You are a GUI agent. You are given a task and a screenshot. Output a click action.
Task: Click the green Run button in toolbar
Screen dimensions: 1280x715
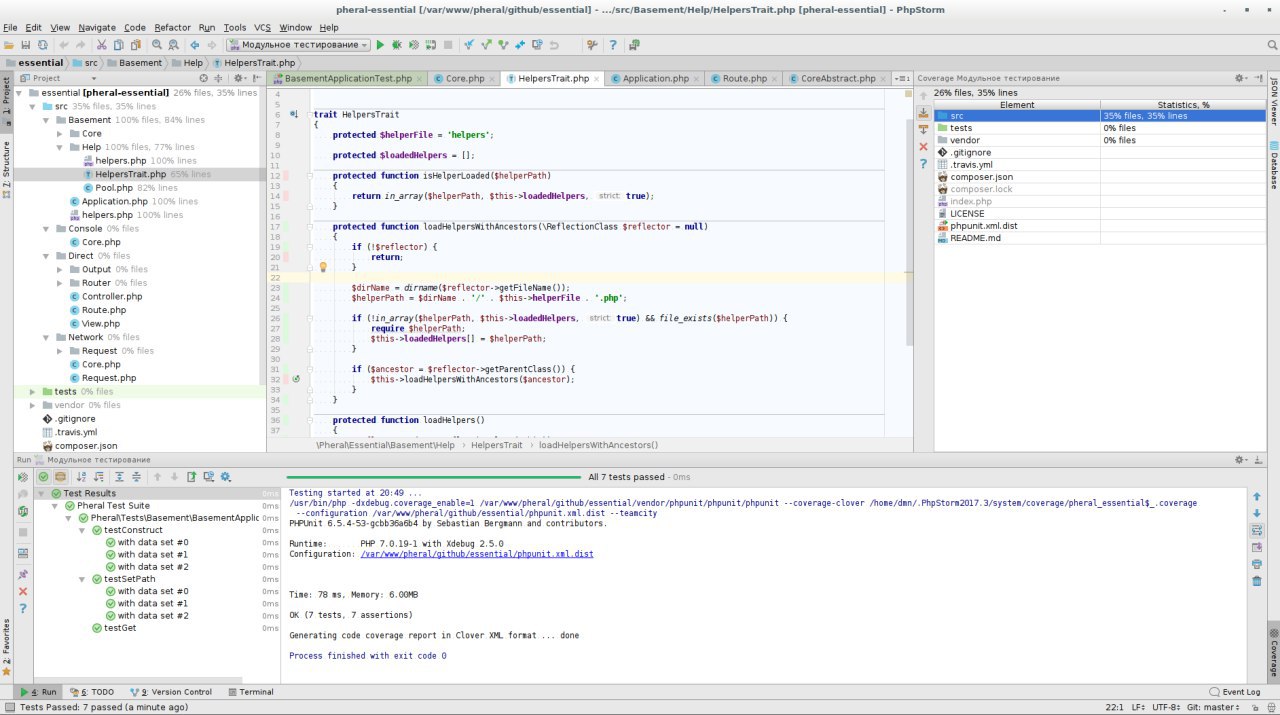point(381,45)
